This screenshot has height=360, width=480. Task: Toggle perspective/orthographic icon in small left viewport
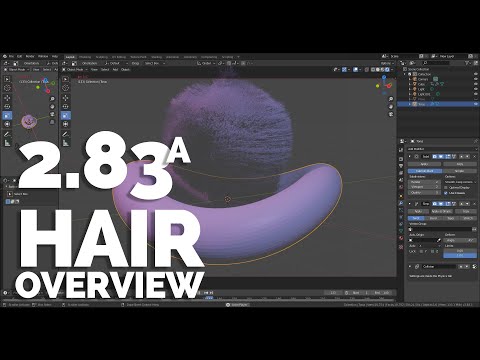(x=52, y=122)
